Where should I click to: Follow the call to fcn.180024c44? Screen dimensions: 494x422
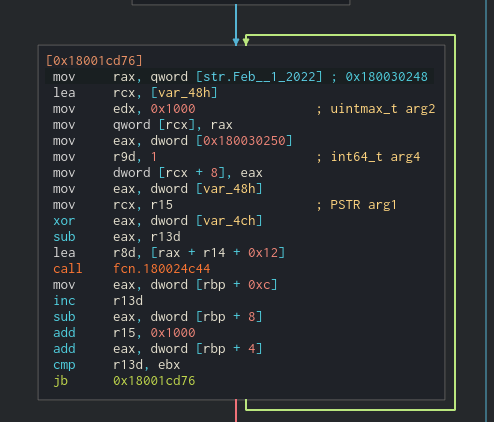[162, 269]
